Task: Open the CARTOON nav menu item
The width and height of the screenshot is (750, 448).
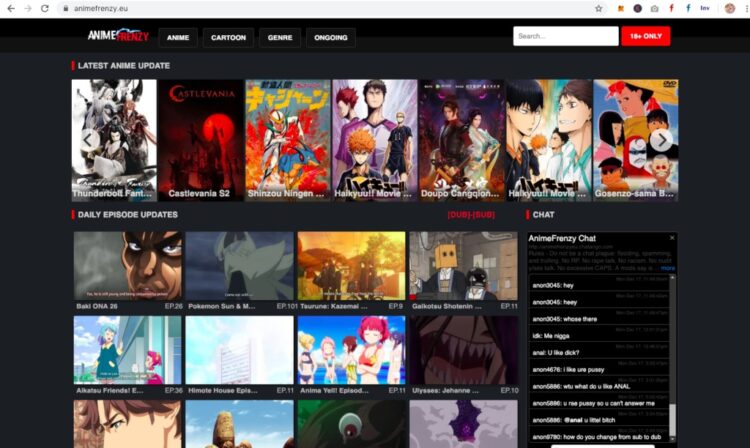Action: coord(228,37)
